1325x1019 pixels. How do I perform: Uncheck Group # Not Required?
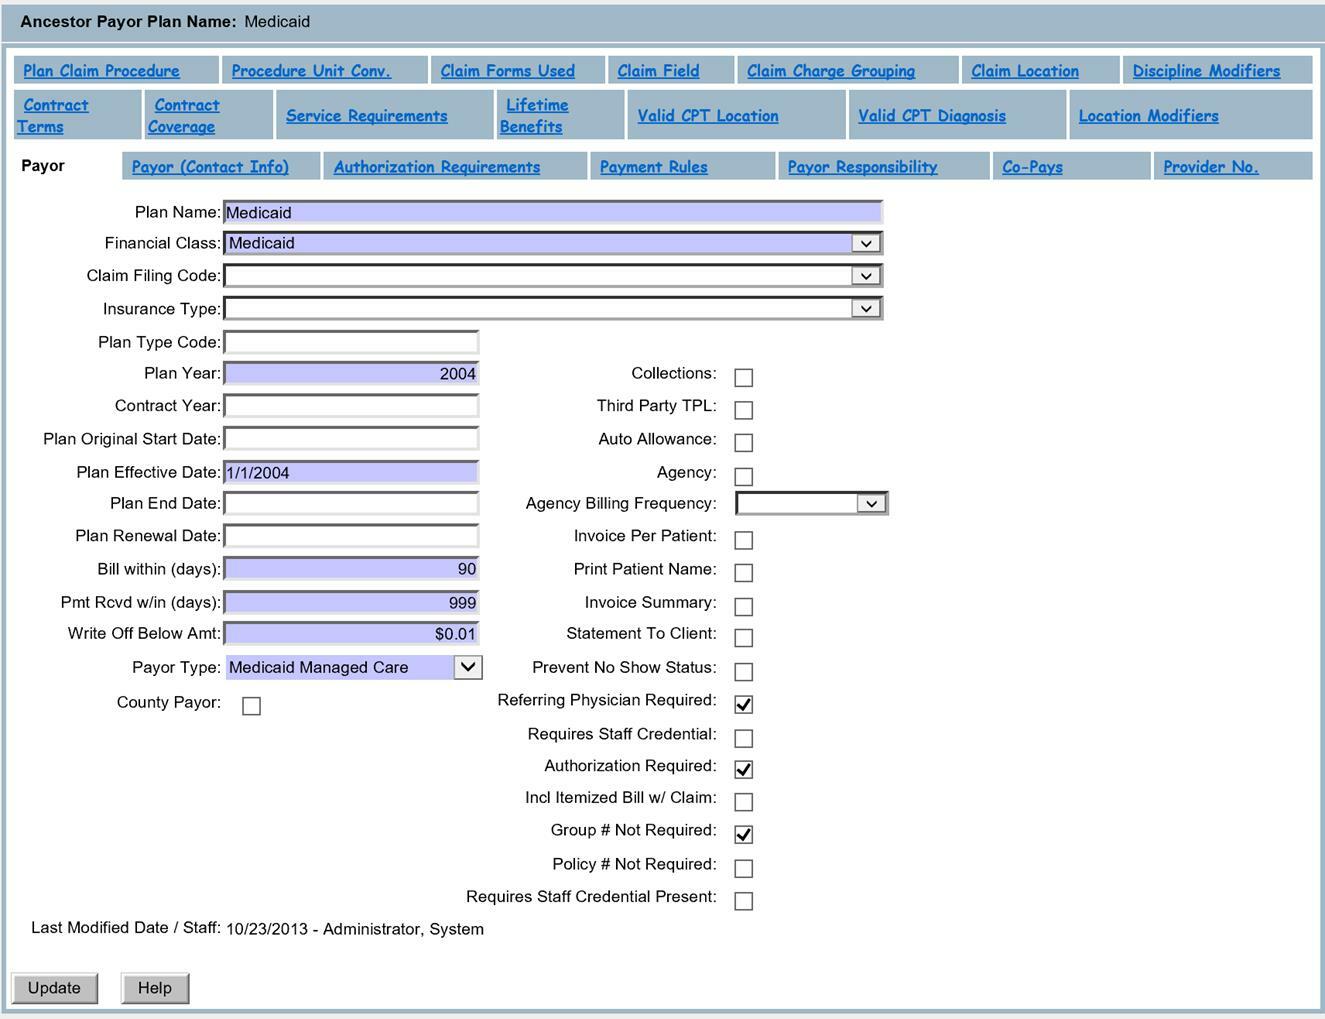(x=743, y=833)
